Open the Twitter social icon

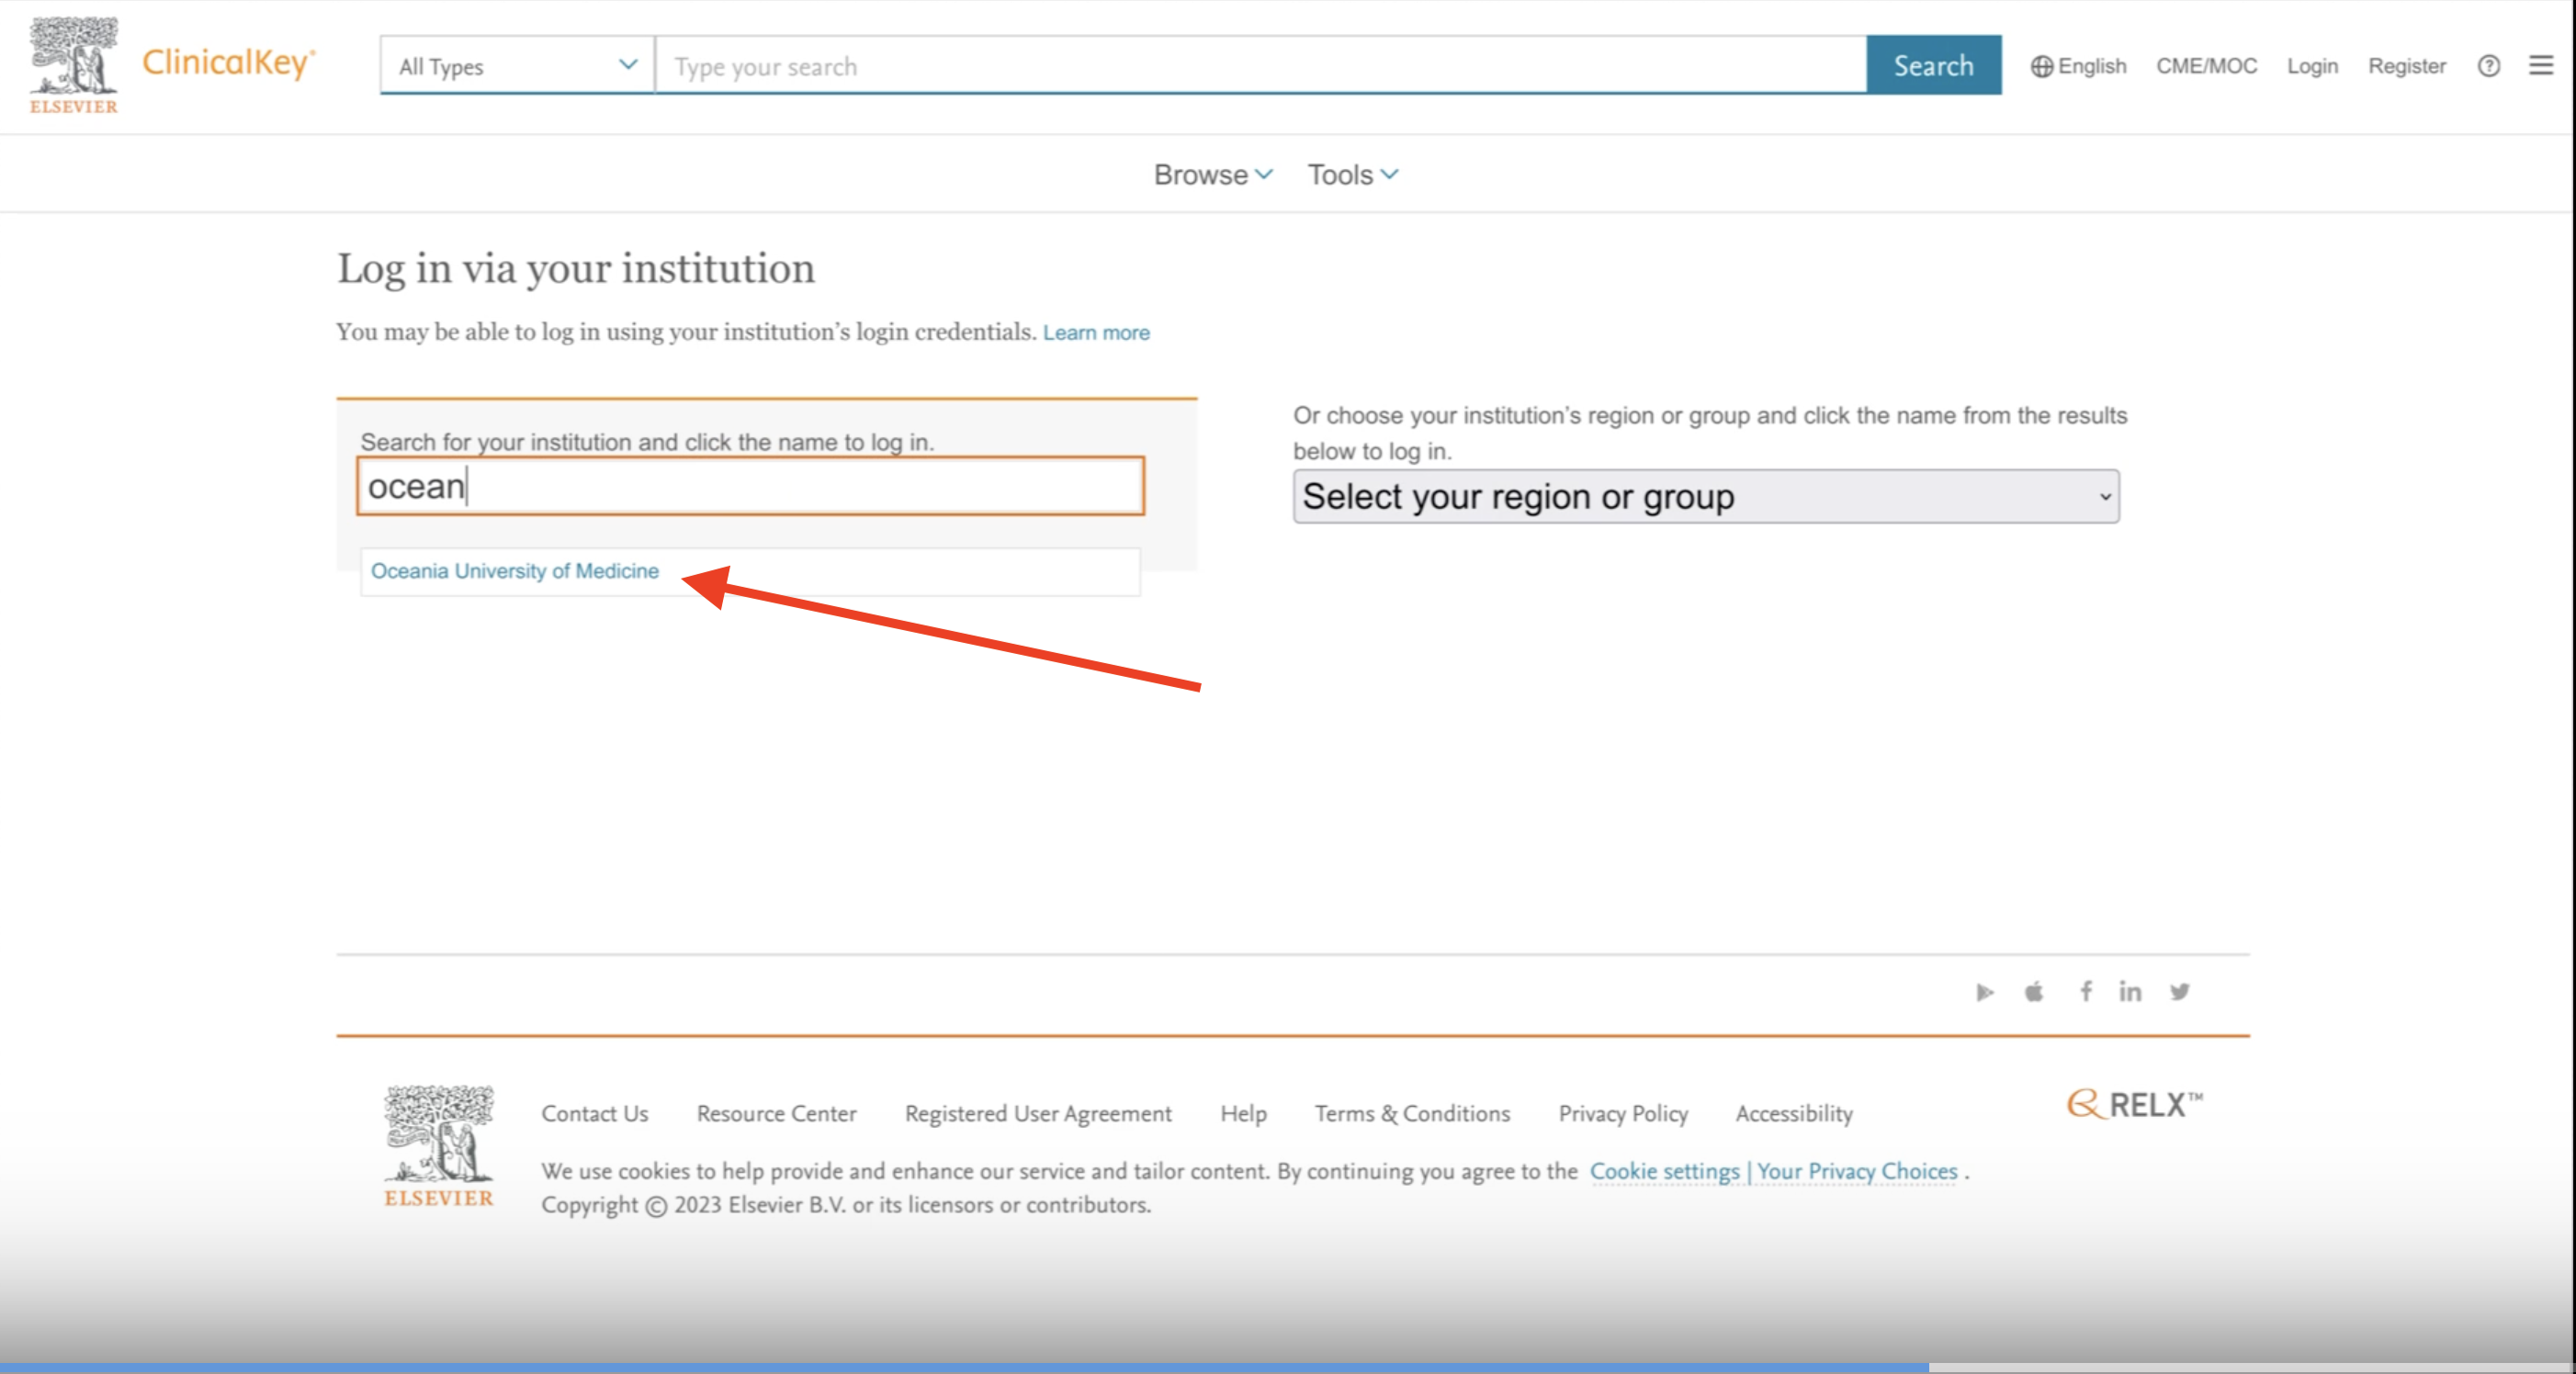pyautogui.click(x=2179, y=991)
